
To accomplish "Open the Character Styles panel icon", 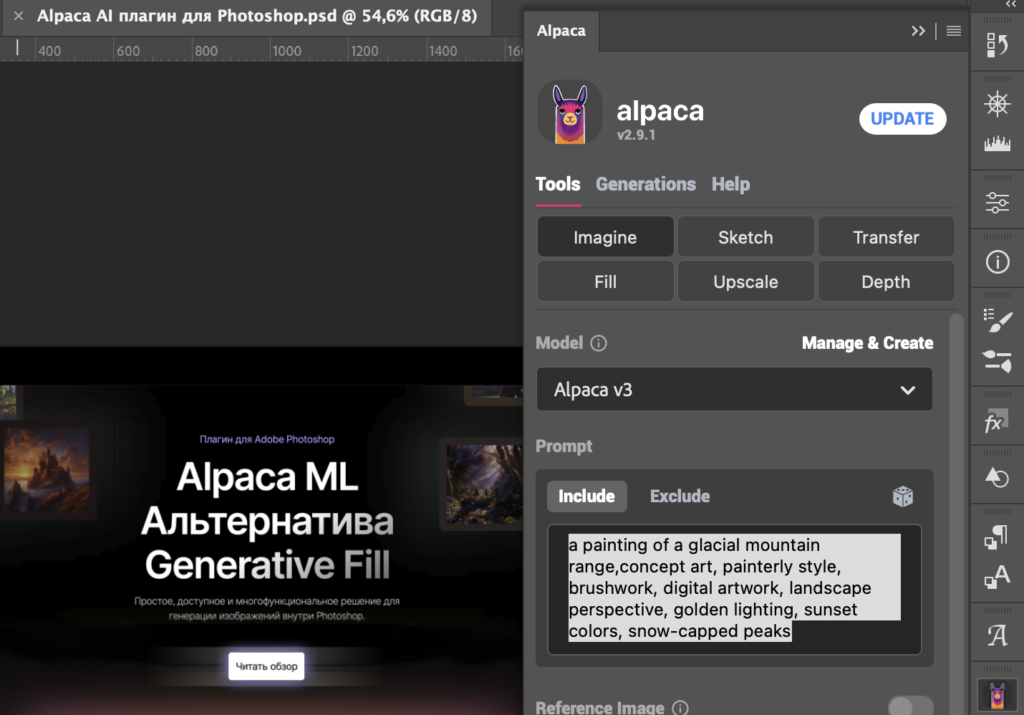I will pos(997,577).
